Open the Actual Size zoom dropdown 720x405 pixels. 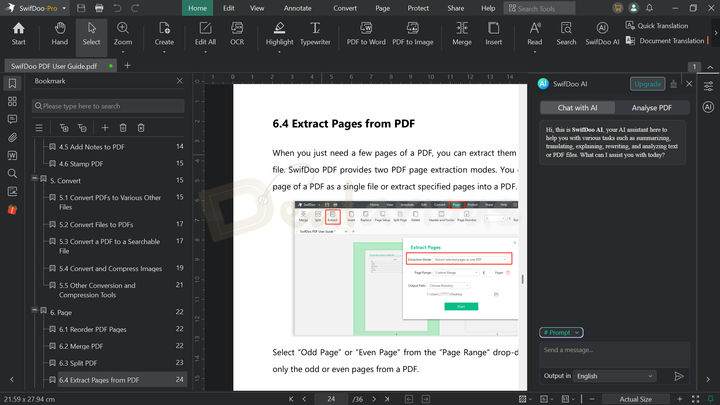pos(635,399)
